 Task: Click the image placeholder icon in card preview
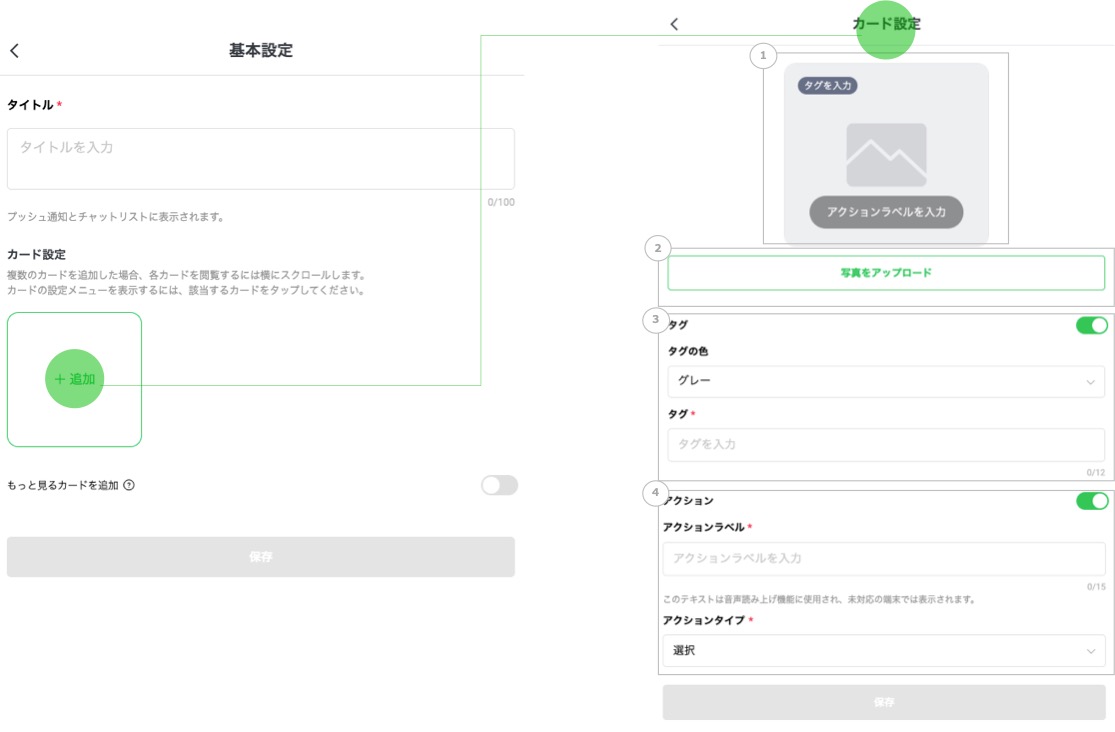pos(886,155)
